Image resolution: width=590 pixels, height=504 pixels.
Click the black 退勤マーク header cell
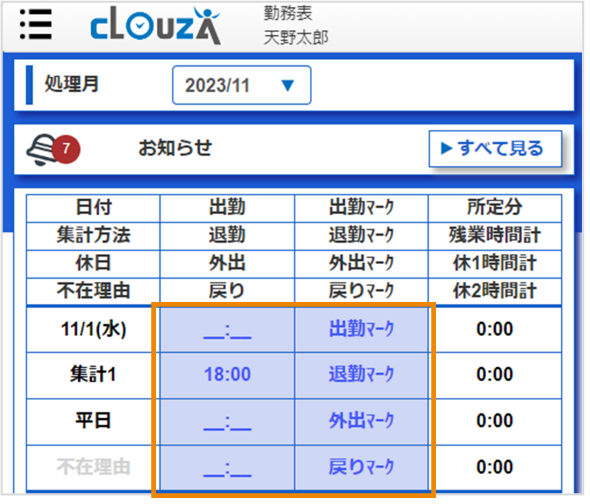361,236
